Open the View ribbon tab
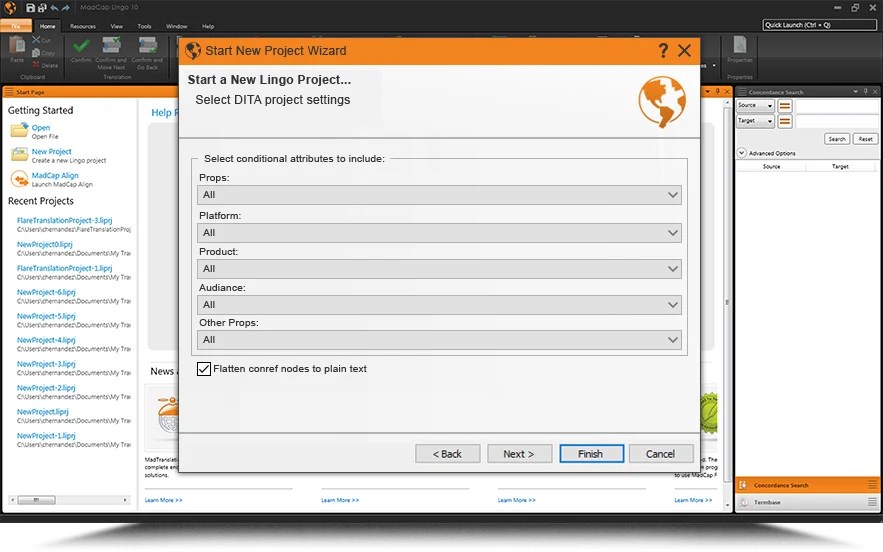This screenshot has width=883, height=552. tap(117, 26)
